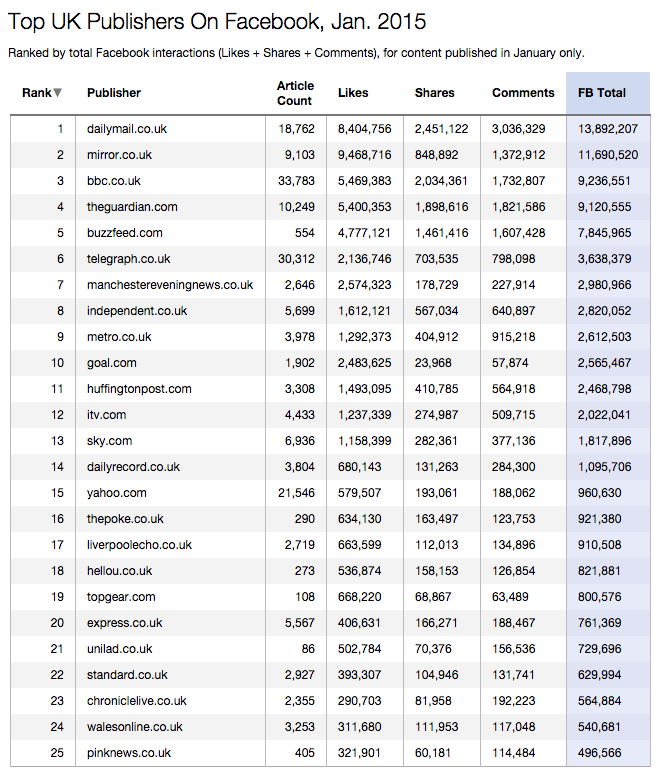Select the highlighted FB Total header
659x780 pixels.
click(x=602, y=93)
